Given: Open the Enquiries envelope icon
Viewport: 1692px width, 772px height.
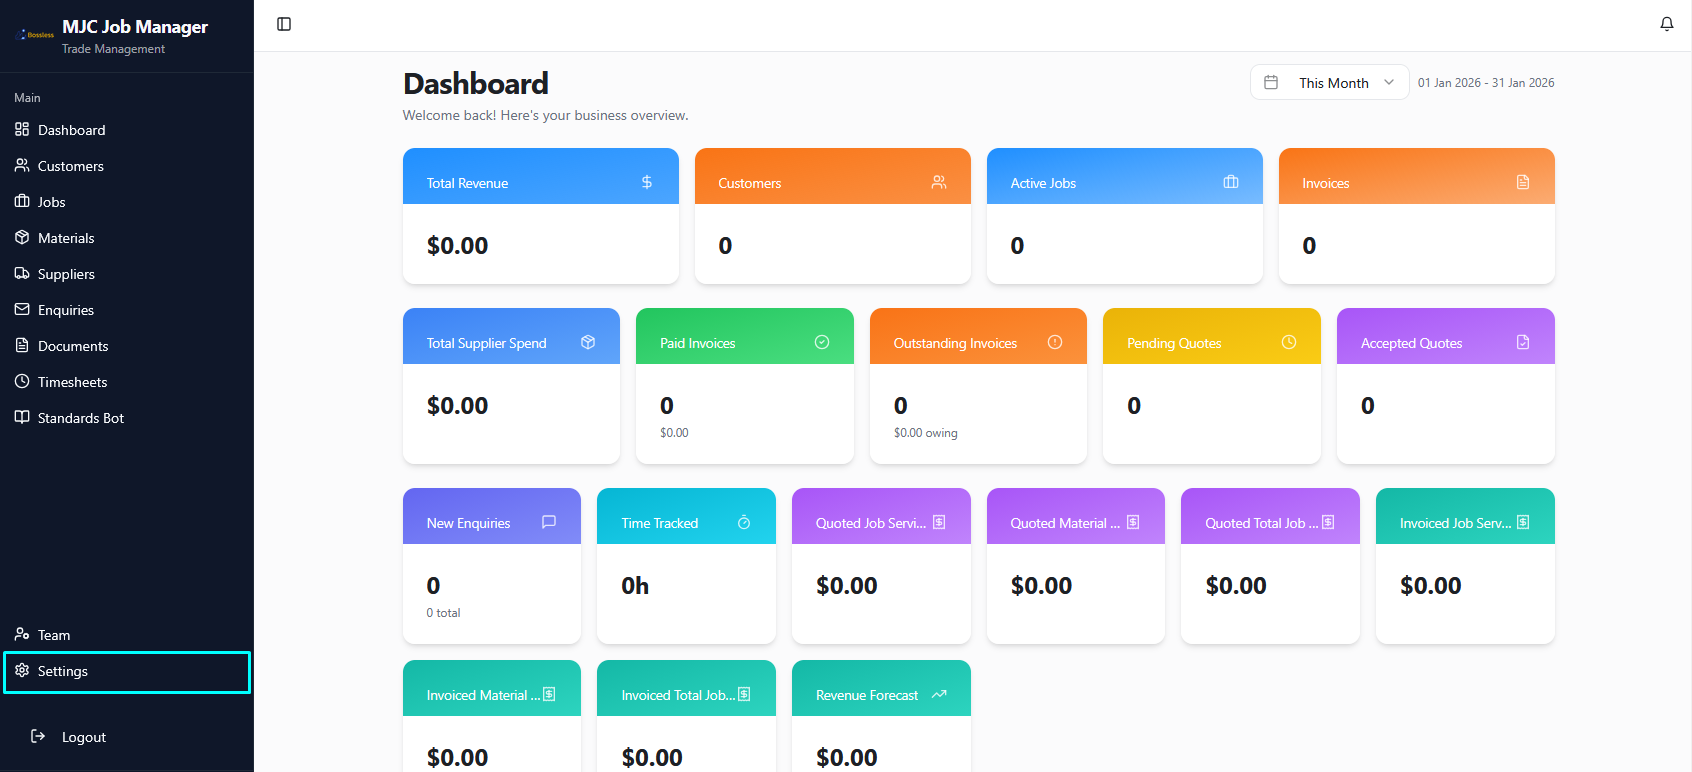Looking at the screenshot, I should 22,310.
